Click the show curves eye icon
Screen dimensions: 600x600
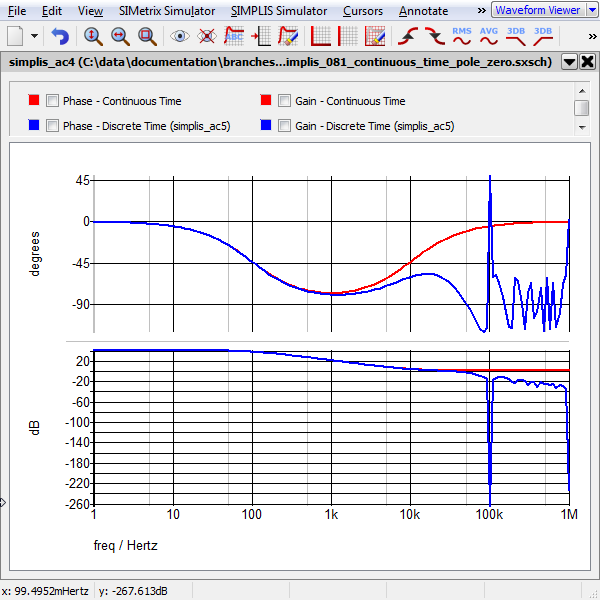[x=181, y=36]
